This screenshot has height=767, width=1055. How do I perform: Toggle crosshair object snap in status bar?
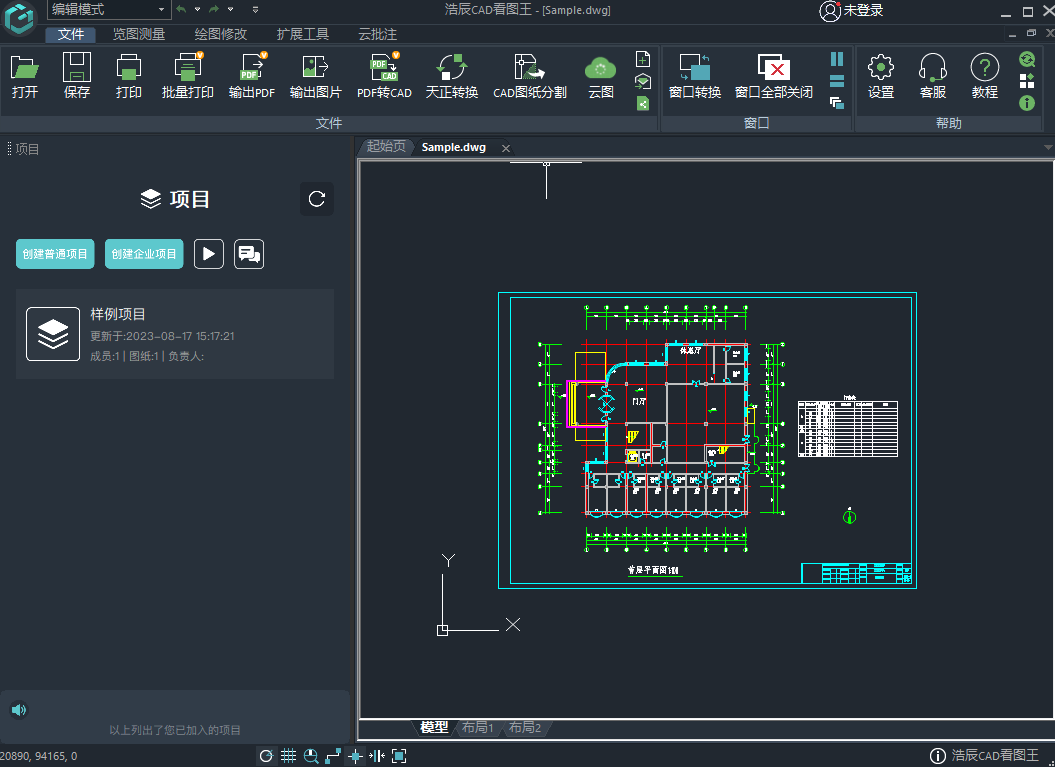click(x=355, y=756)
